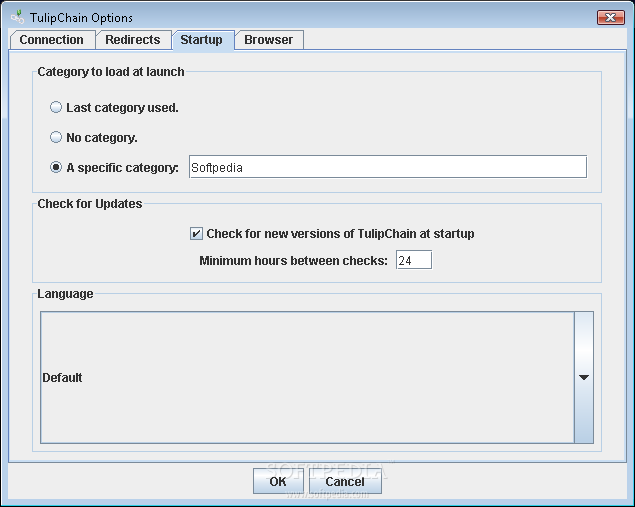Close the TulipChain Options dialog
The image size is (635, 507).
point(610,17)
